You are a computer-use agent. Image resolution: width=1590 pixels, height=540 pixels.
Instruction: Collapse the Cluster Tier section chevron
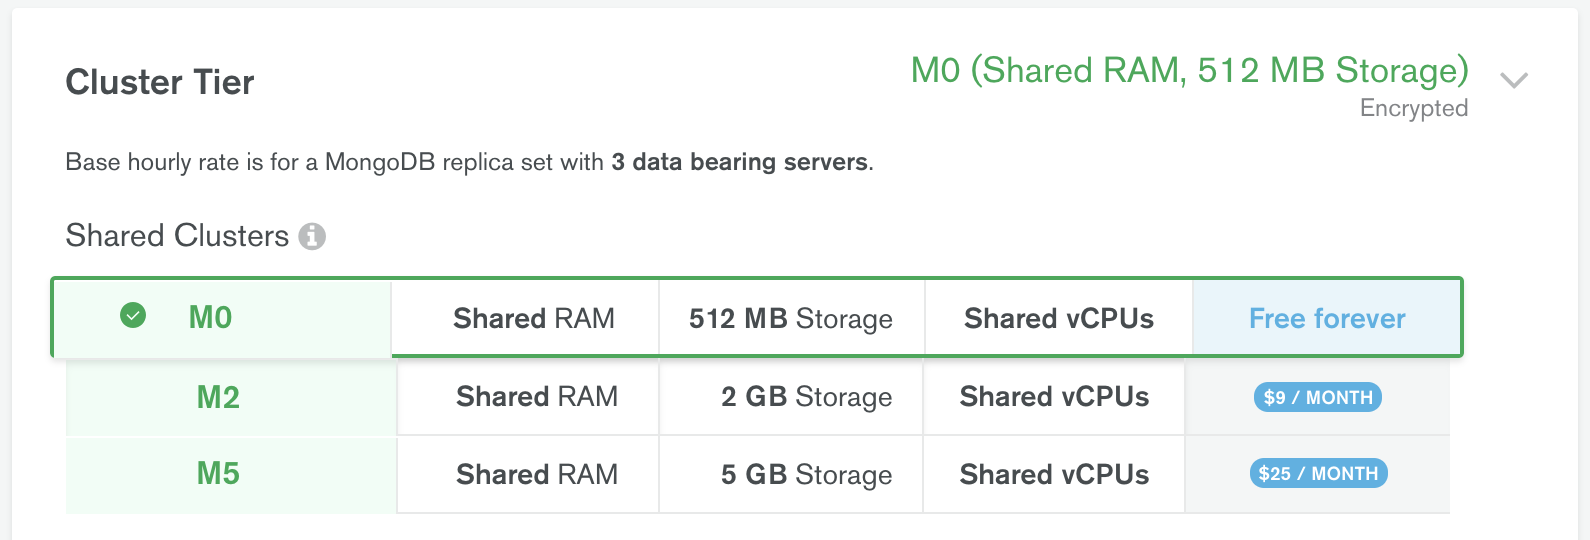1514,80
